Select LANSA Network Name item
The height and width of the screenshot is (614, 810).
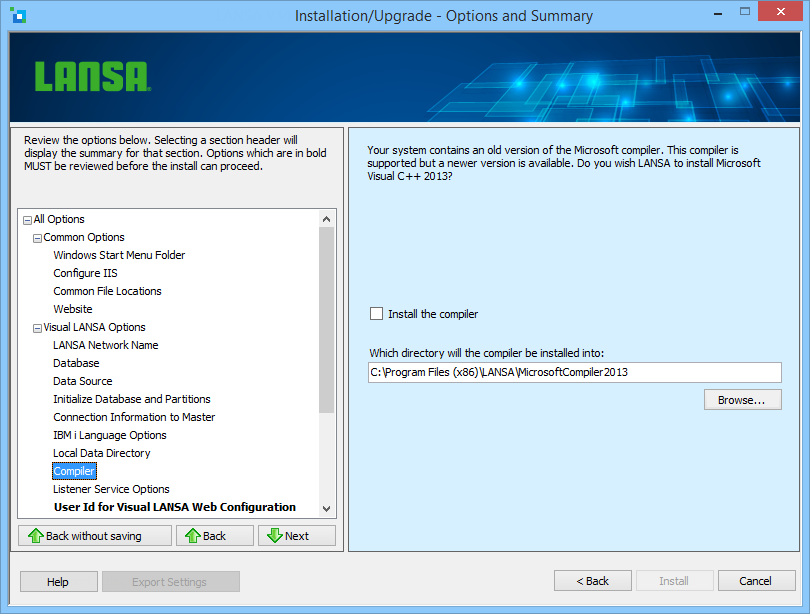(x=105, y=345)
